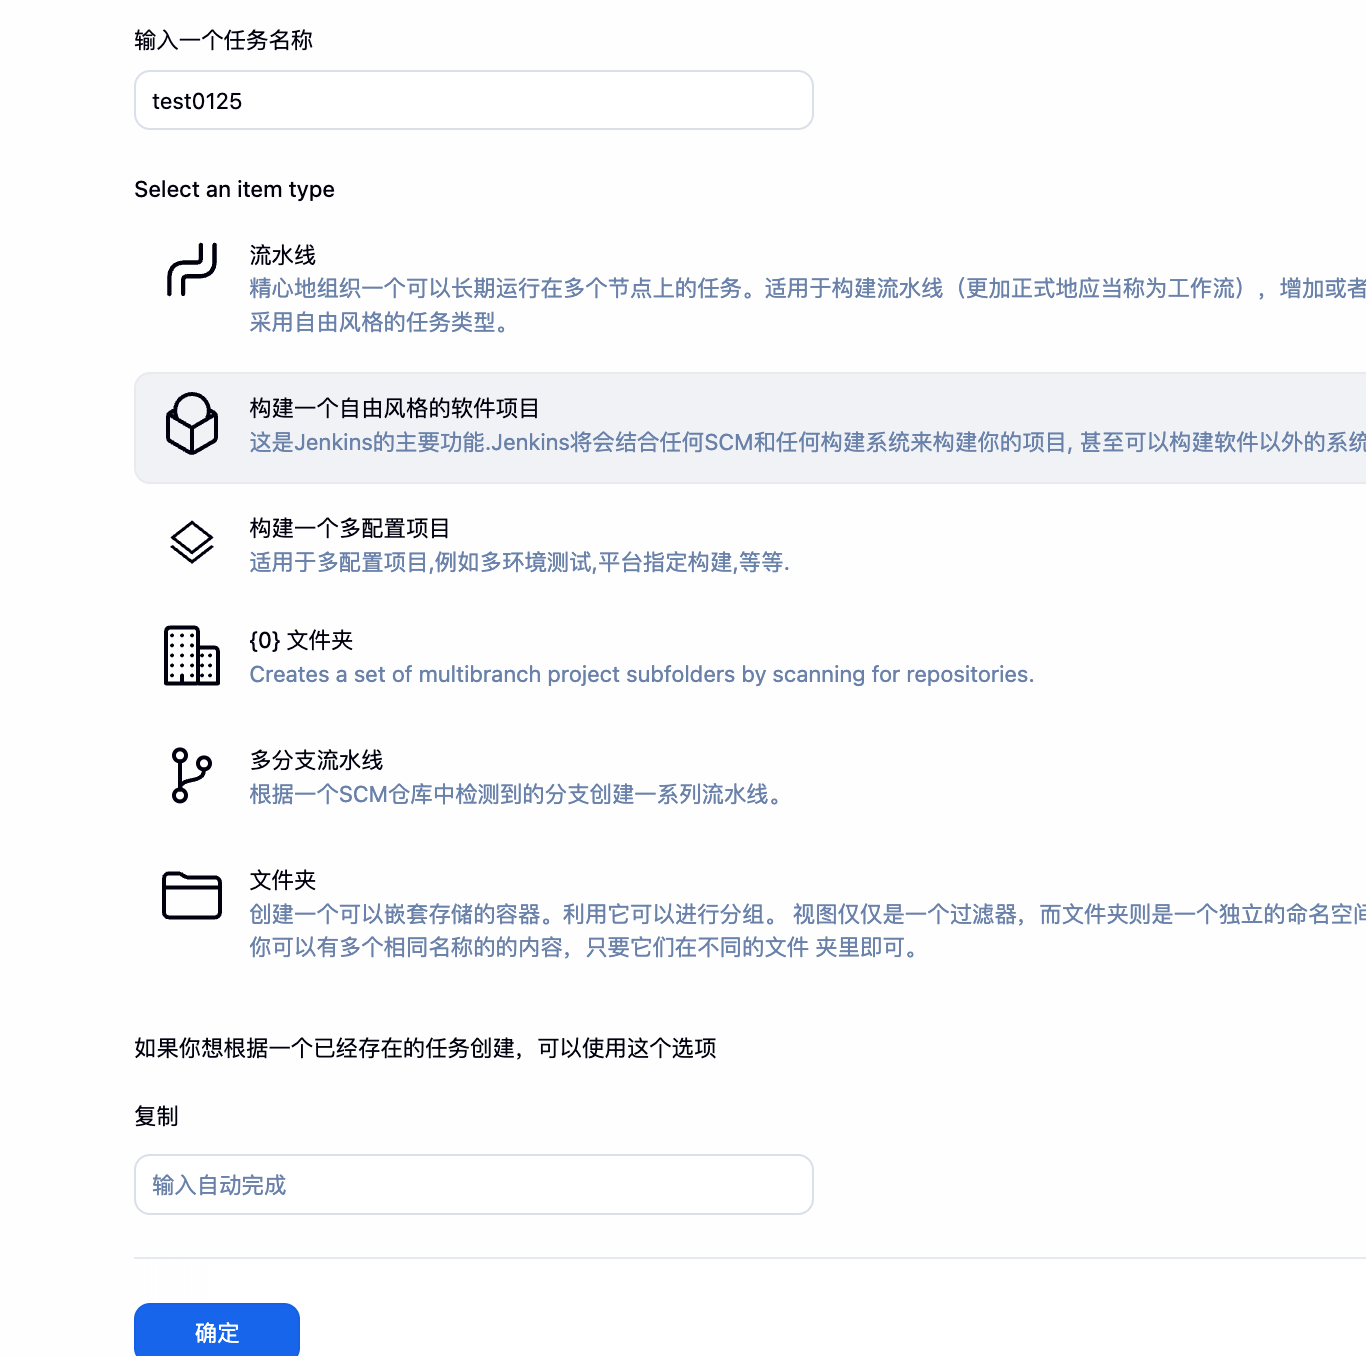
Task: Click the building icon beside {0} 文件夹
Action: pos(190,657)
